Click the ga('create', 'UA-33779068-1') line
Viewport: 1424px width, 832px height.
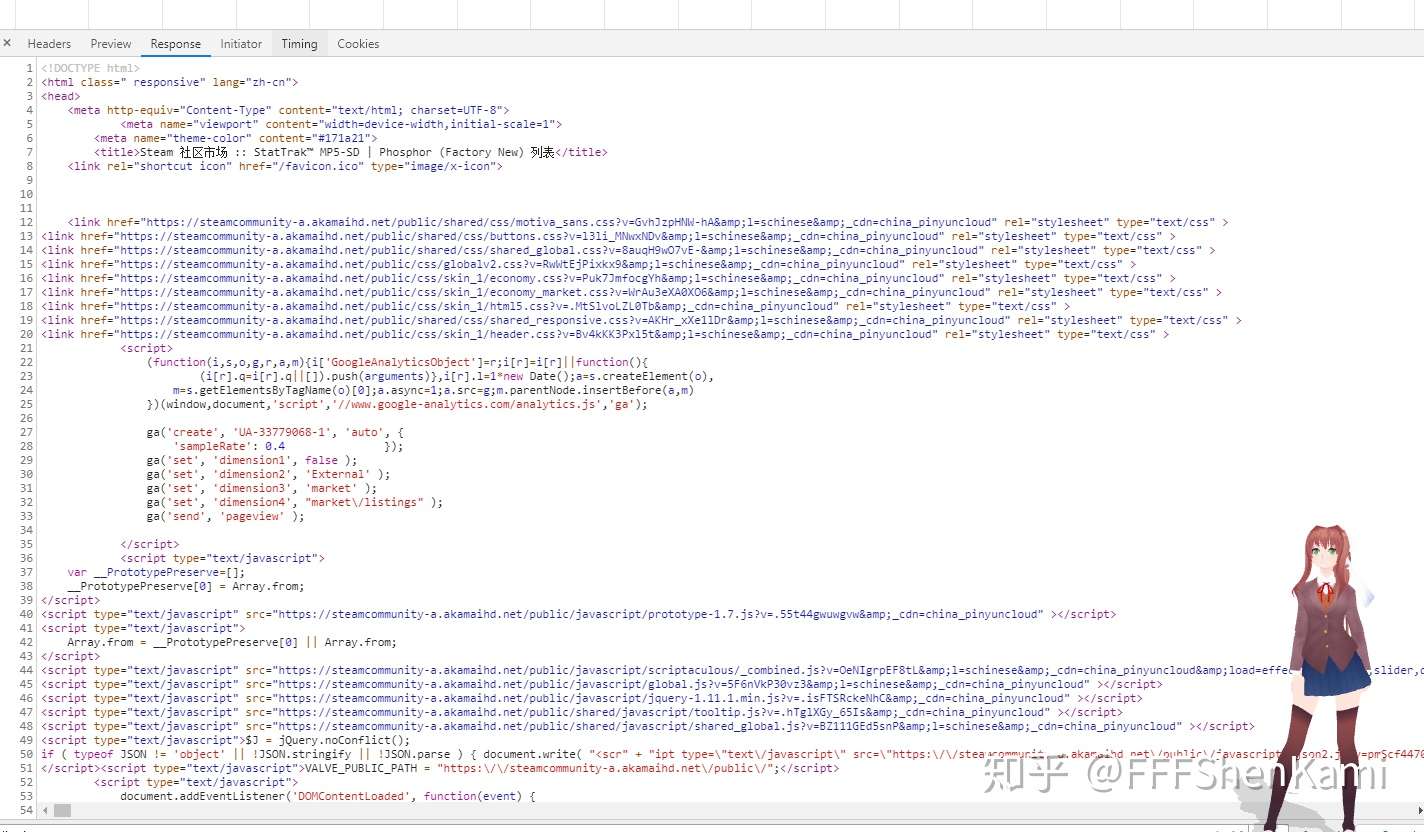point(275,432)
